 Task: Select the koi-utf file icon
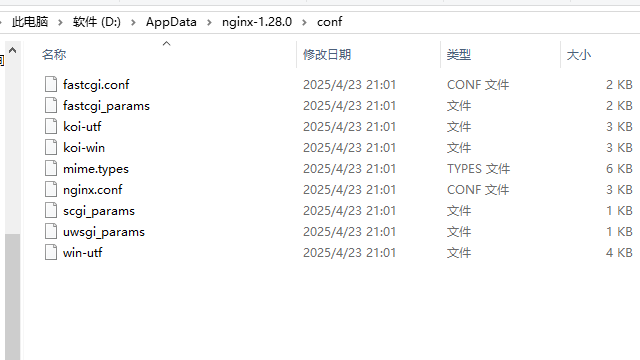tap(51, 127)
